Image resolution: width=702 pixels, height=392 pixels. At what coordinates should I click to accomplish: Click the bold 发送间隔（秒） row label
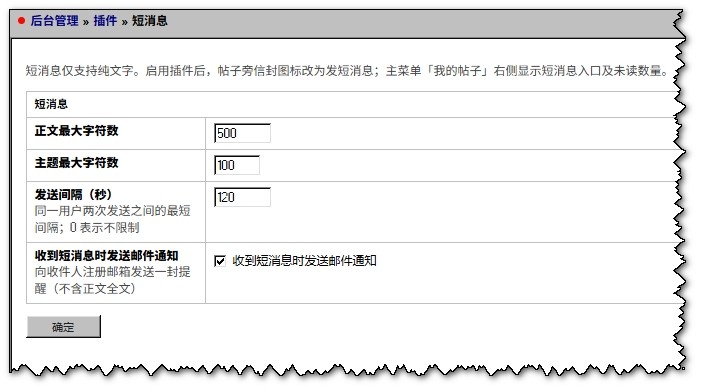click(x=73, y=195)
